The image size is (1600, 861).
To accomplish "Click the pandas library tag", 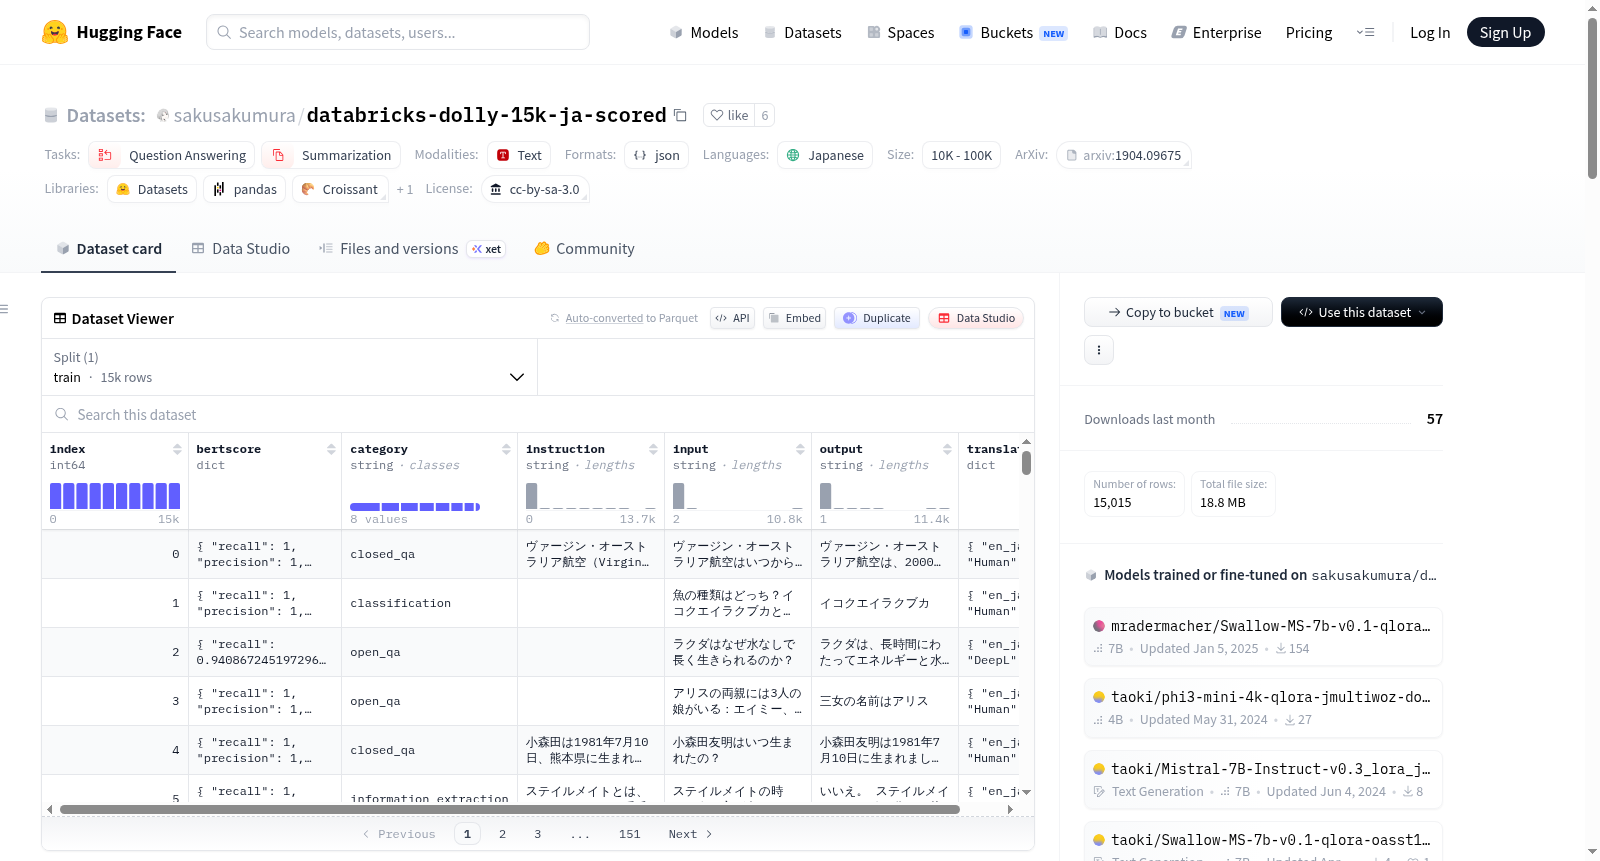I will tap(245, 189).
